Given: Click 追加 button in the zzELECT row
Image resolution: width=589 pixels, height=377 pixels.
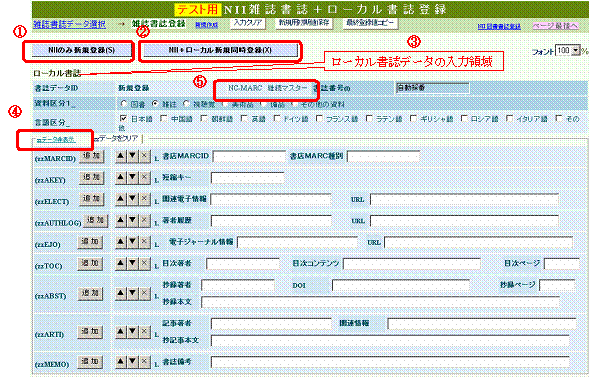Looking at the screenshot, I should click(x=91, y=199).
